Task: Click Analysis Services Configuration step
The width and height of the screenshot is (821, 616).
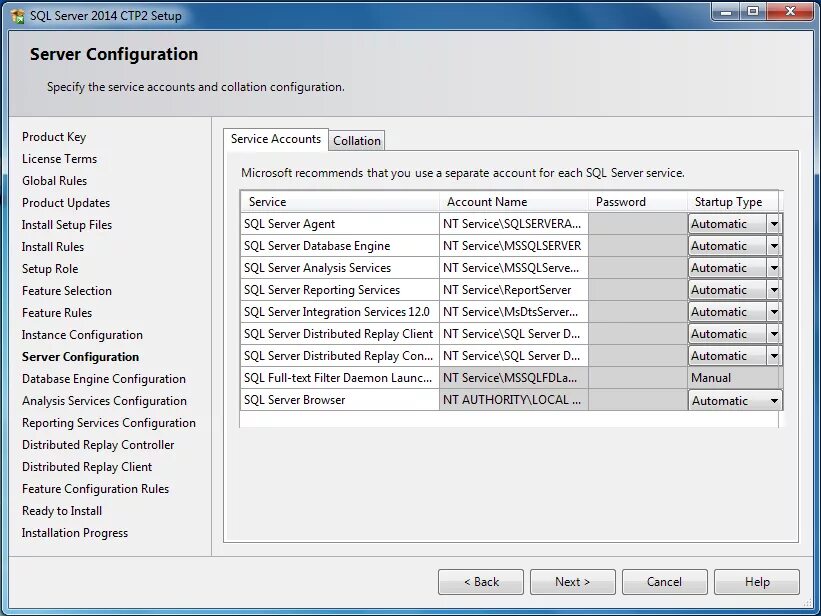Action: (104, 401)
